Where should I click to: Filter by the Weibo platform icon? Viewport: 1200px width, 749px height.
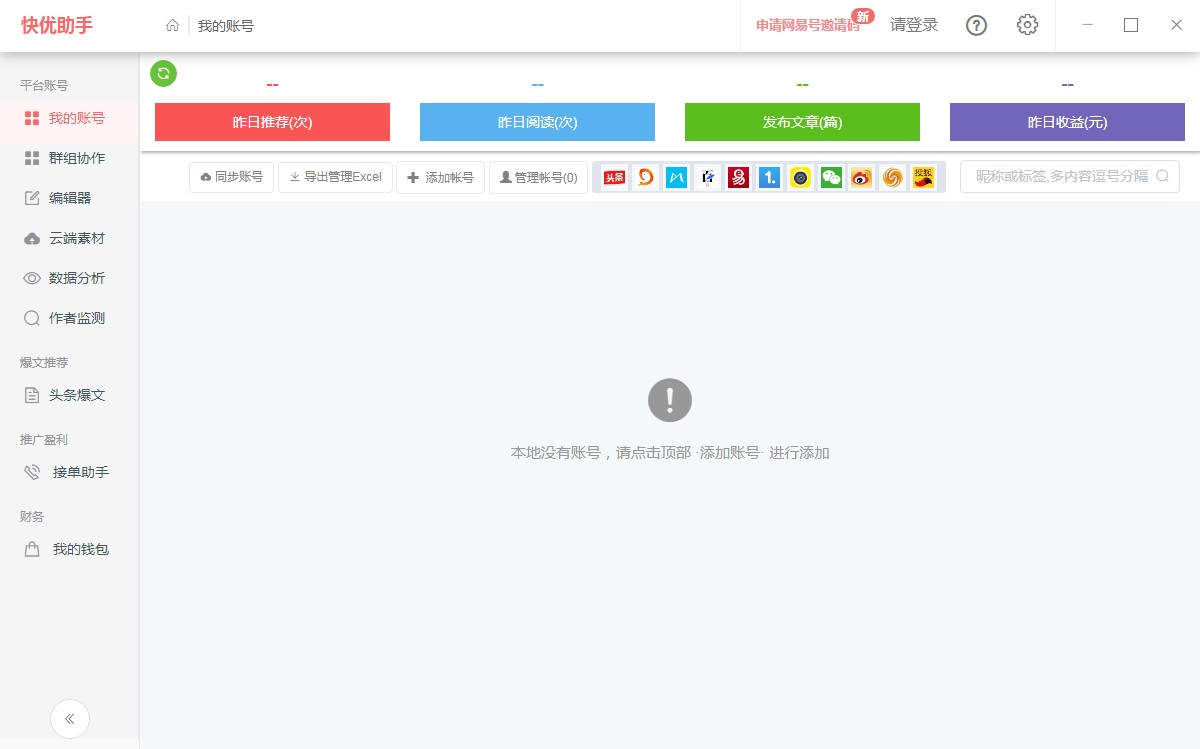[x=861, y=177]
